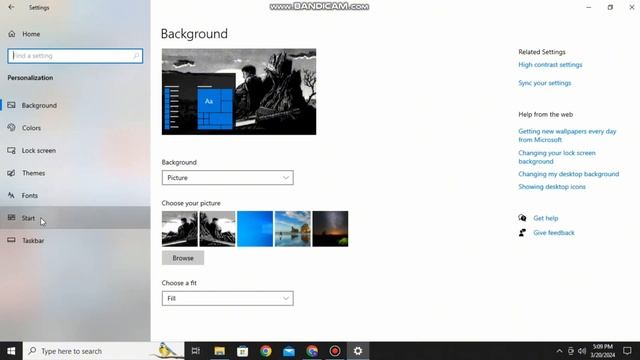
Task: Launch Google Chrome from the taskbar
Action: pos(266,351)
